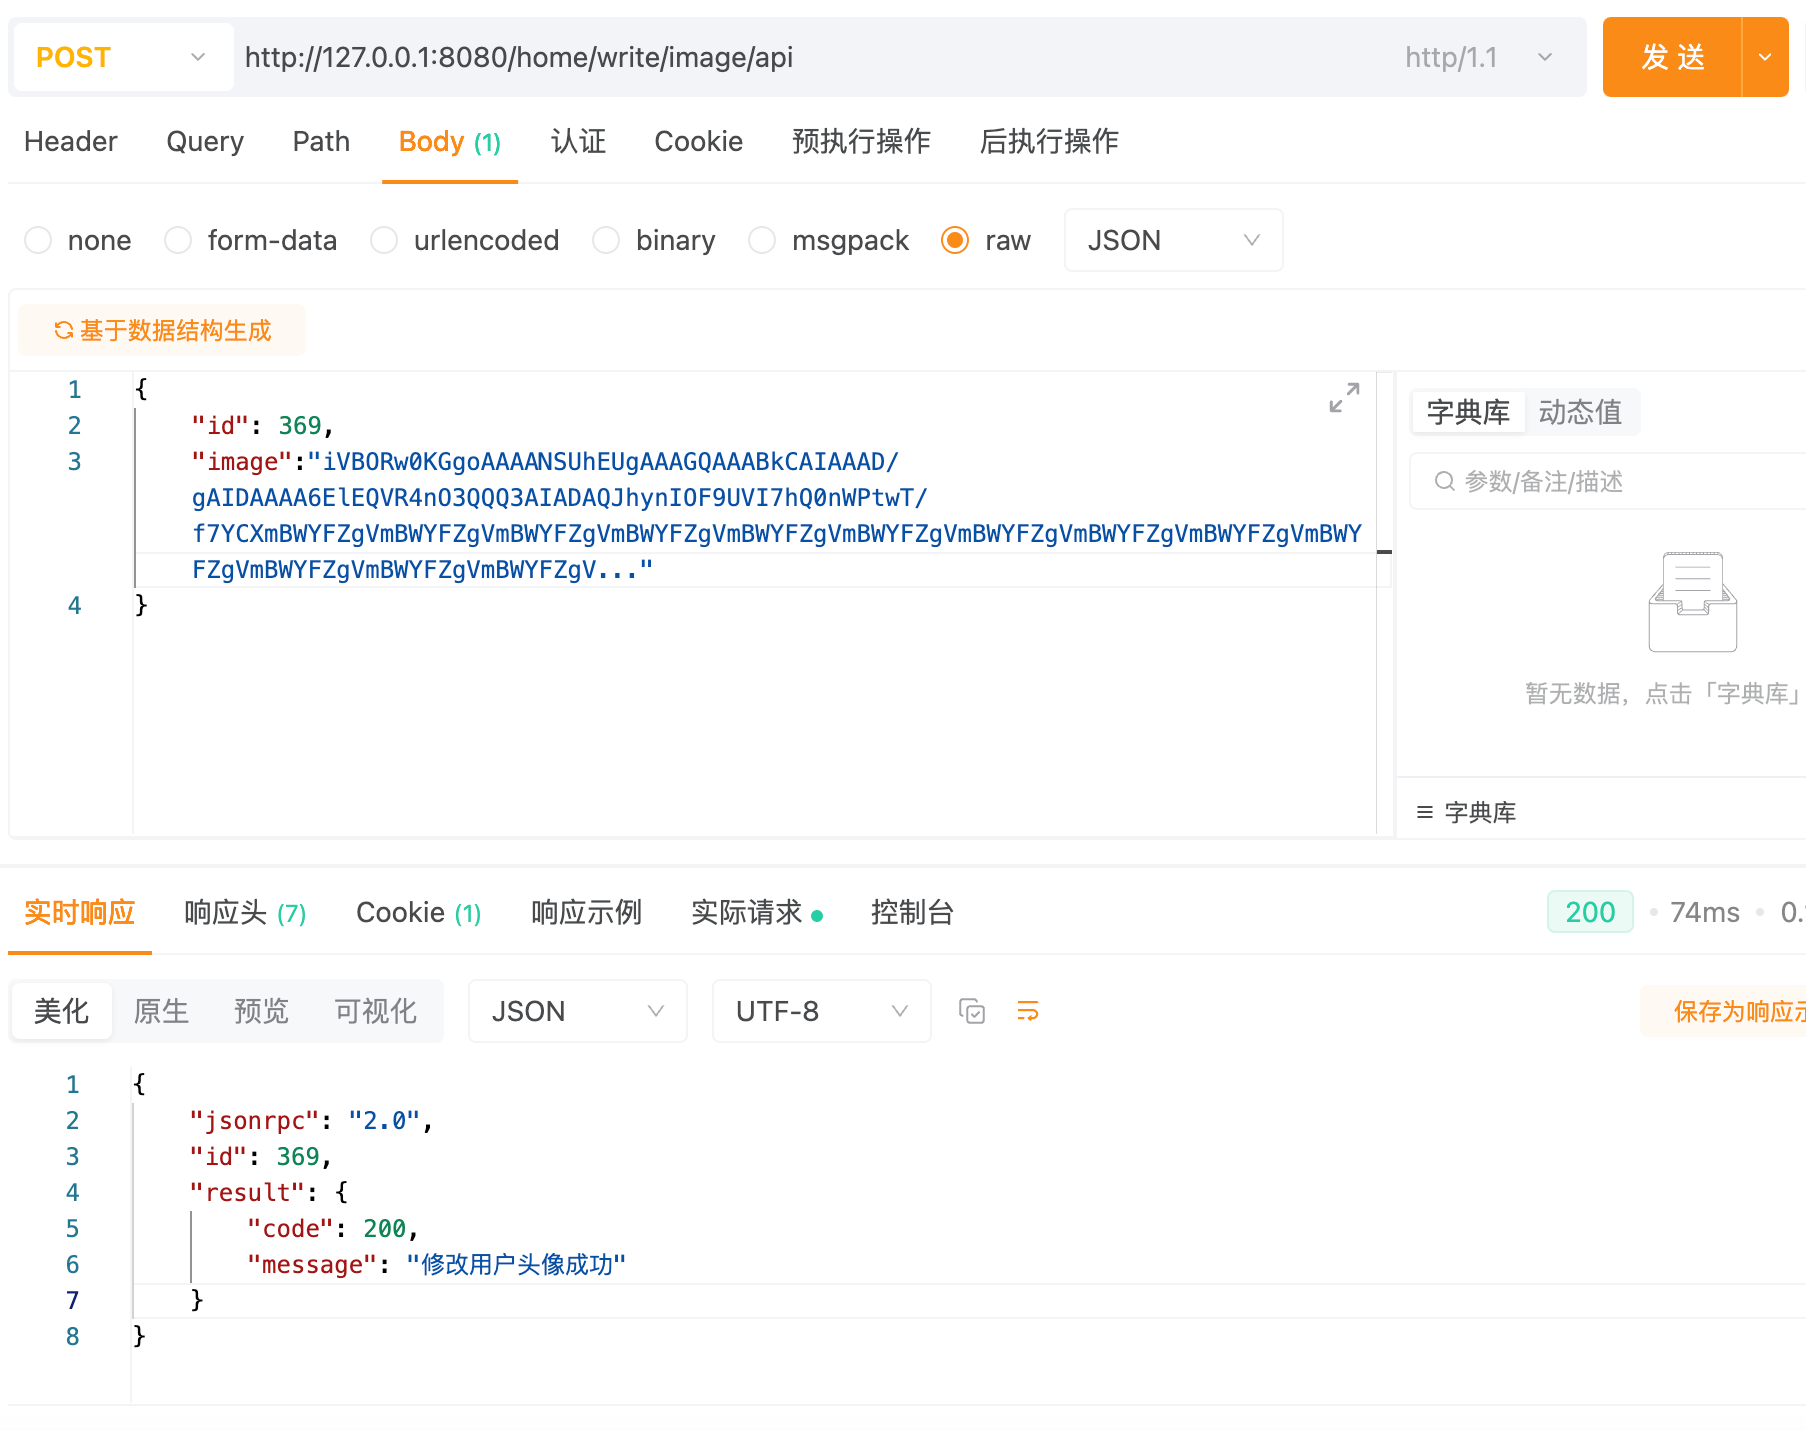This screenshot has height=1430, width=1806.
Task: Click 保存为响应示例 button
Action: point(1723,1011)
